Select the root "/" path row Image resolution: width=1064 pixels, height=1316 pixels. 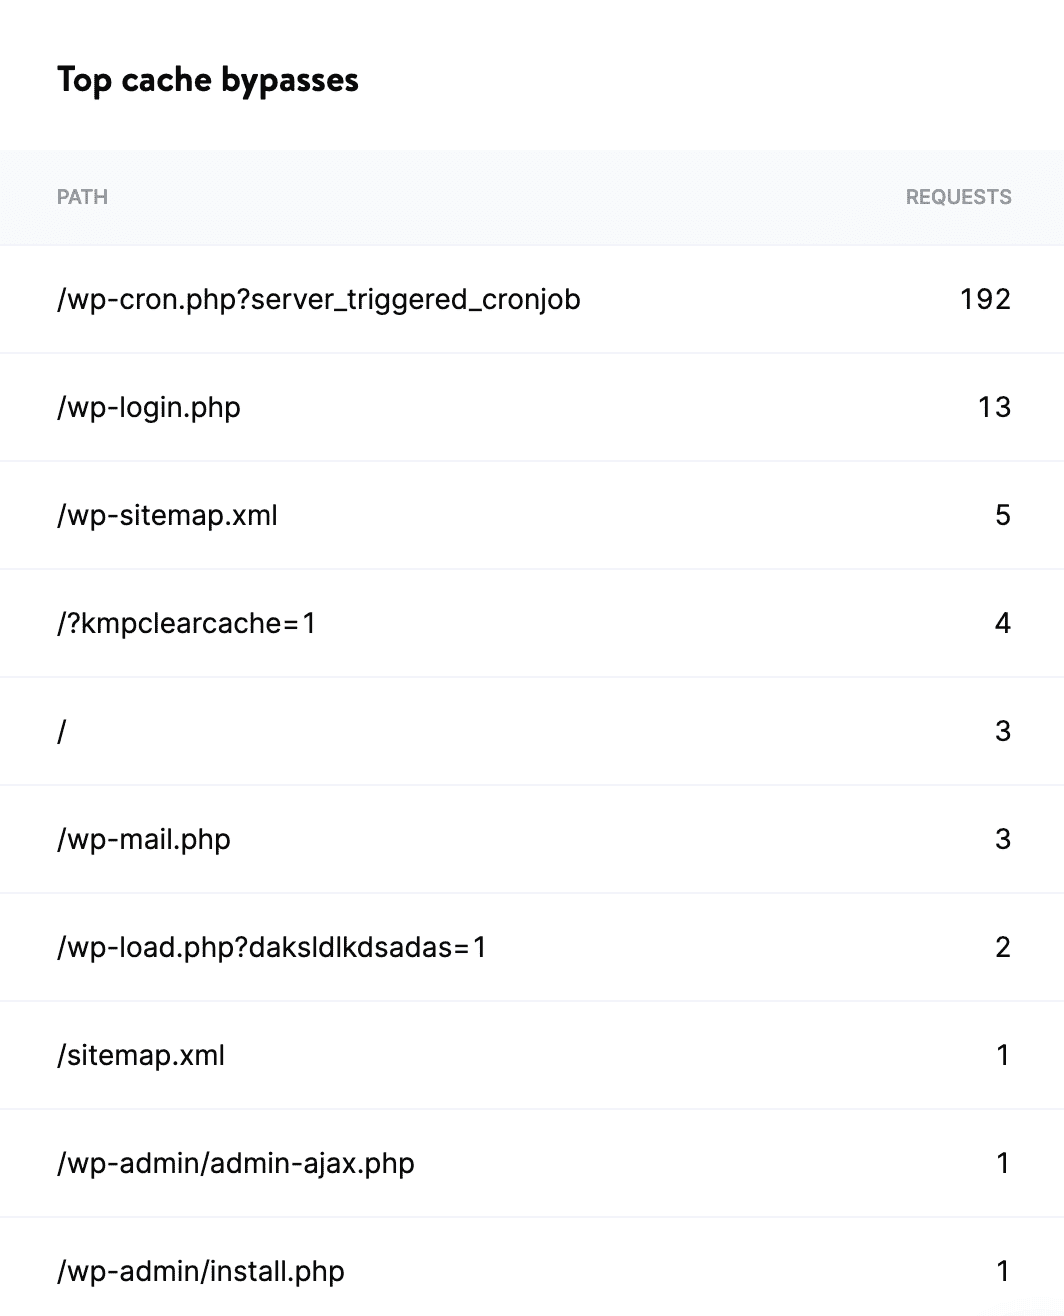tap(62, 731)
